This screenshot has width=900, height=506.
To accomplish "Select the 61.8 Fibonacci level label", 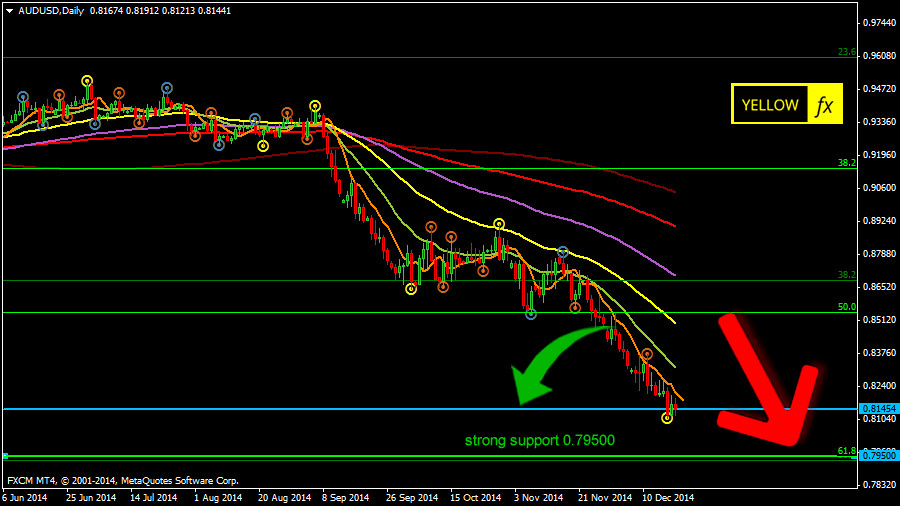I will (845, 452).
